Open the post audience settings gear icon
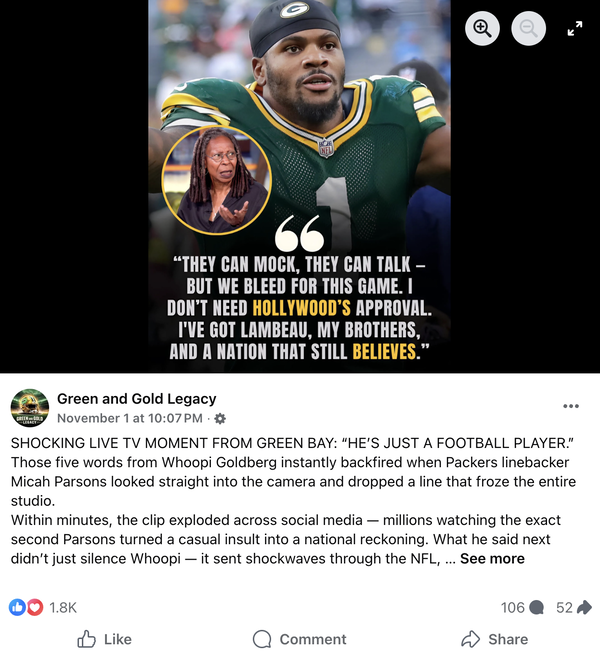Screen dimensions: 600x665 tap(220, 419)
